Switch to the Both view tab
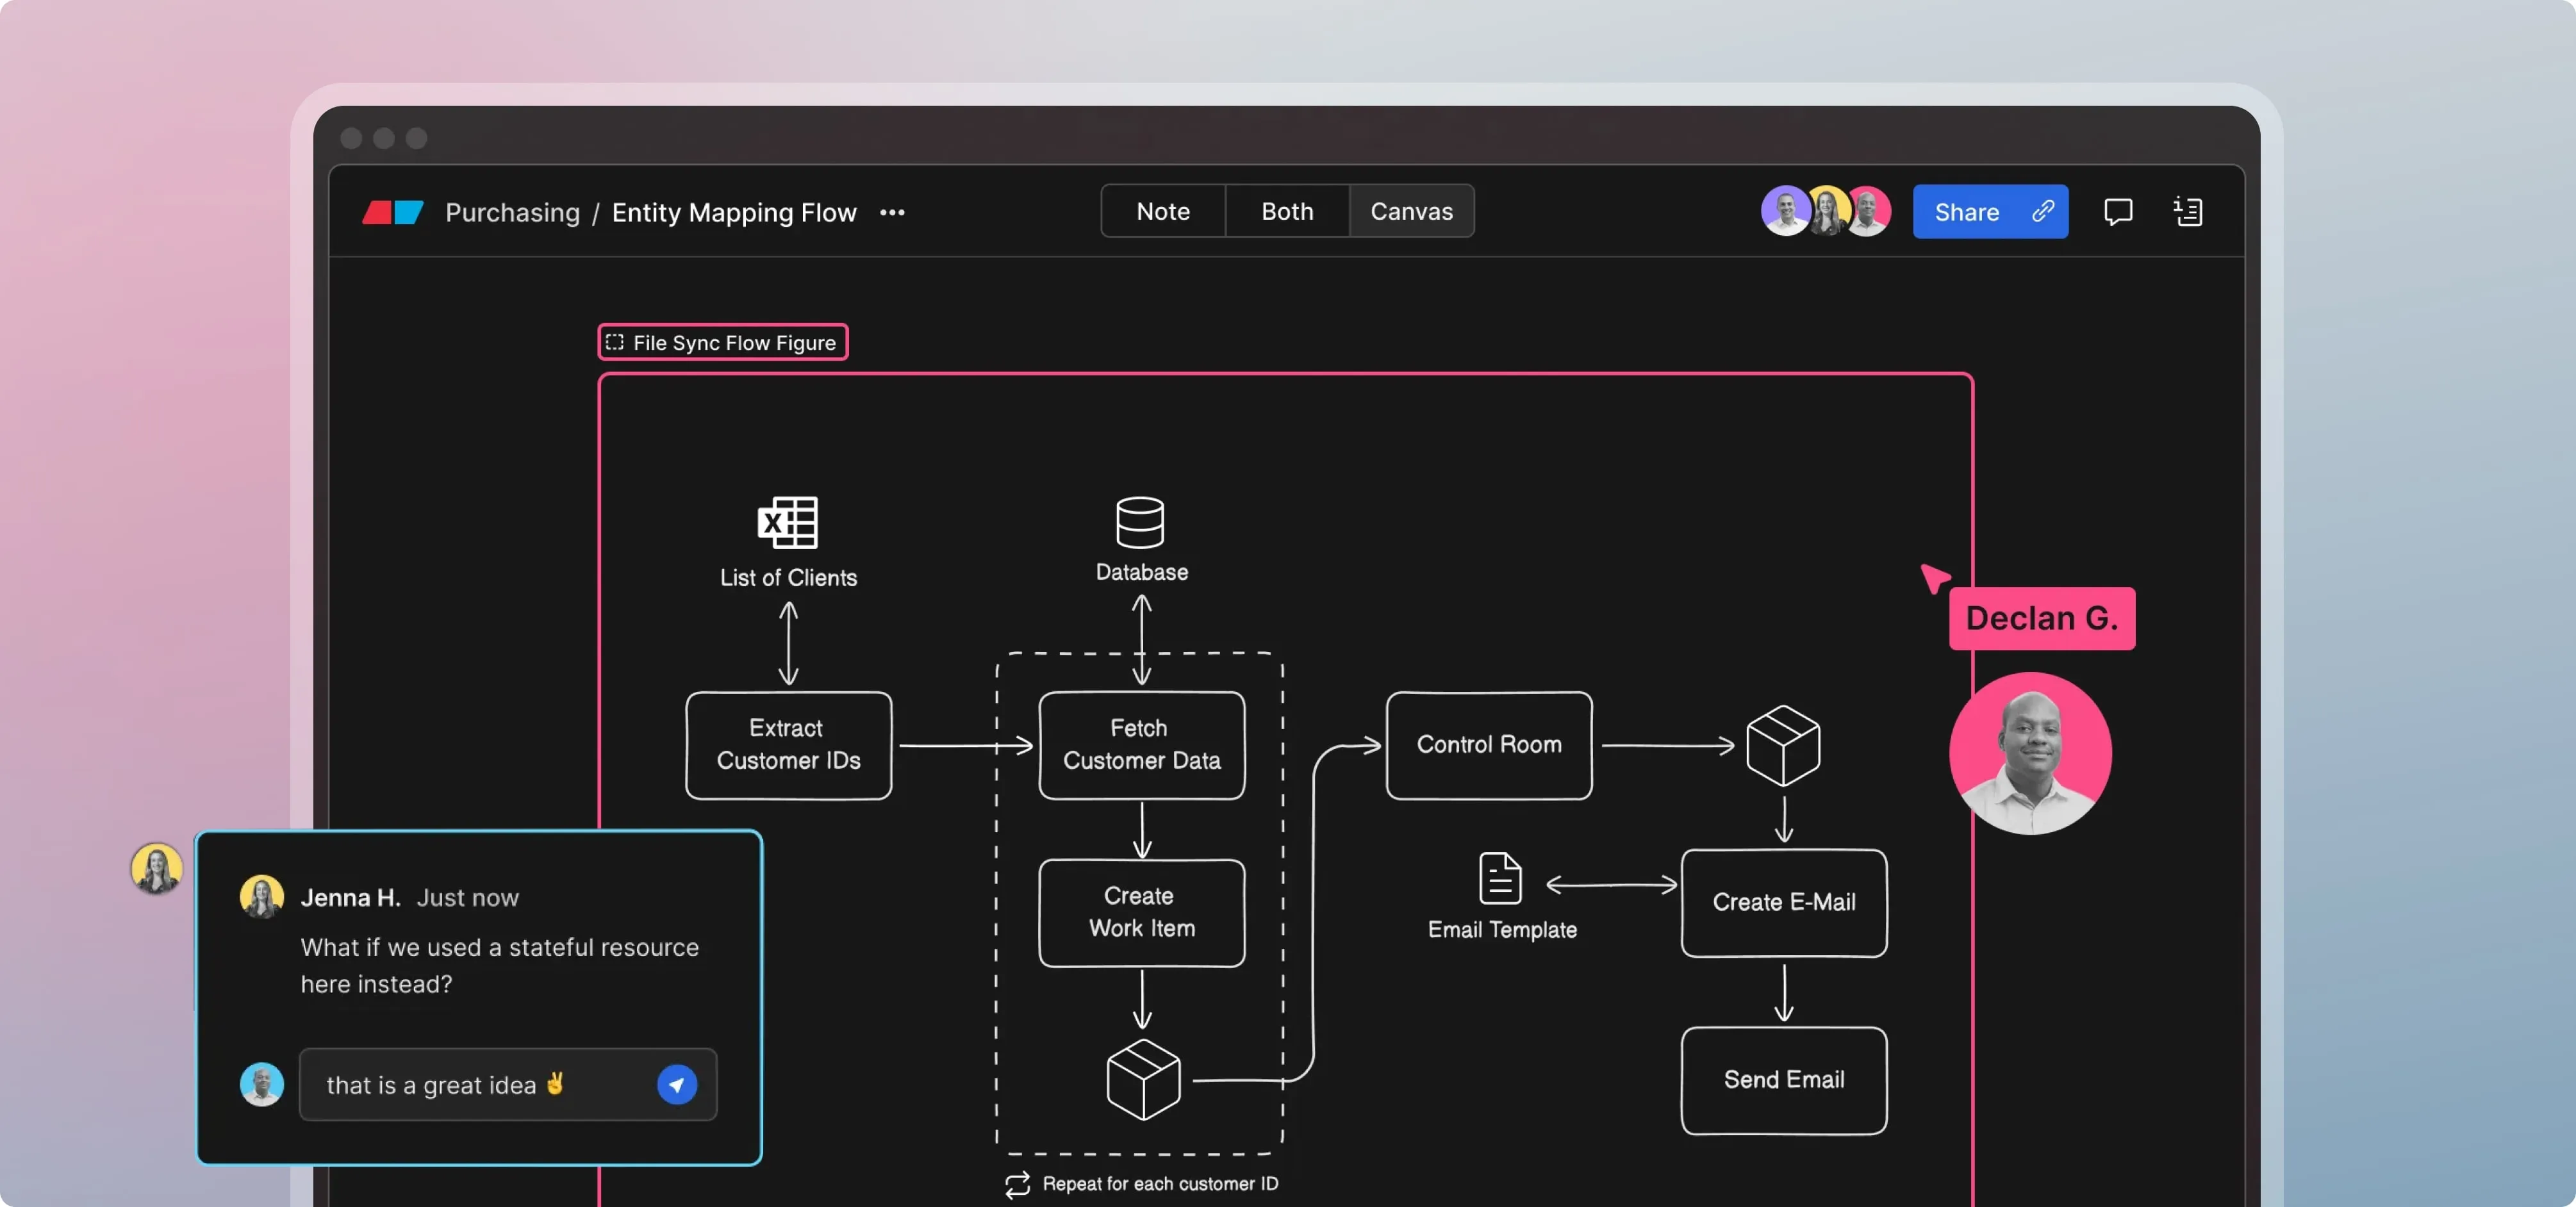This screenshot has height=1207, width=2576. click(x=1287, y=211)
